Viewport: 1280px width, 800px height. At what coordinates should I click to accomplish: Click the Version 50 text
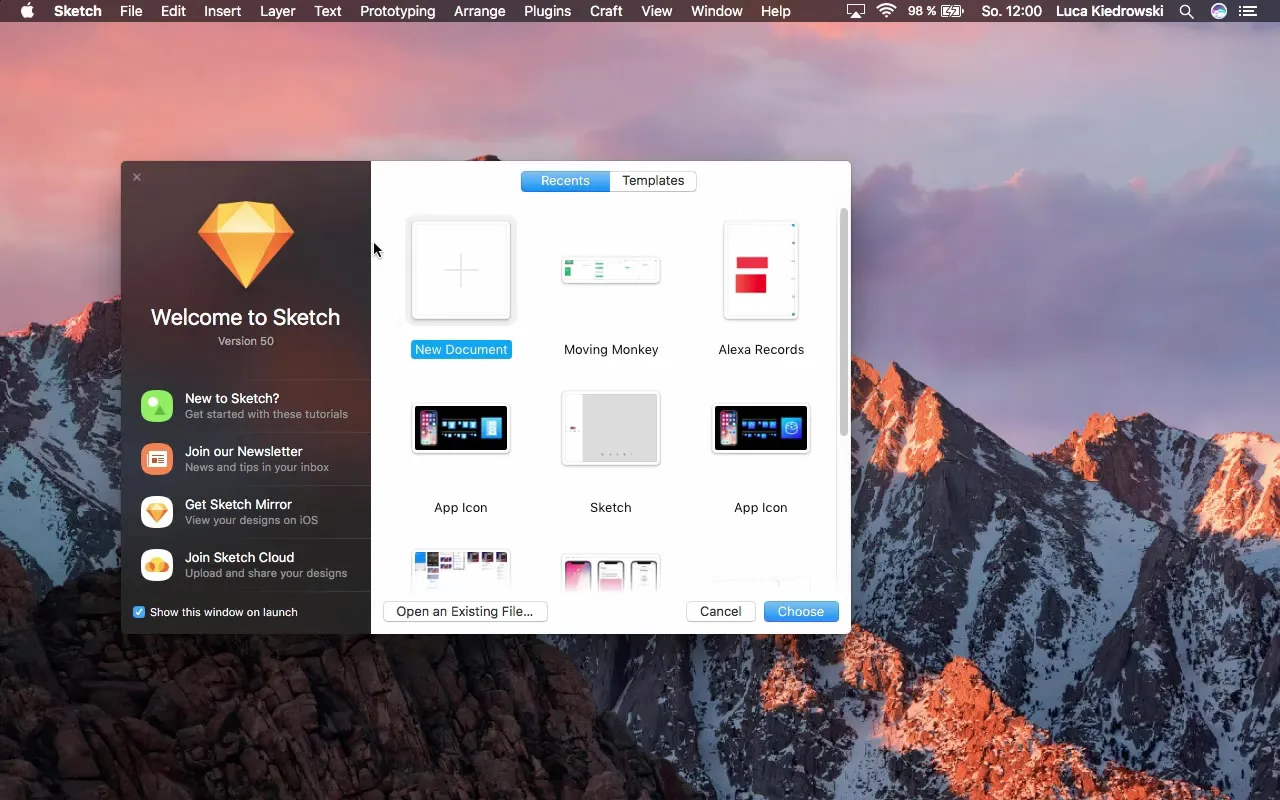tap(246, 341)
